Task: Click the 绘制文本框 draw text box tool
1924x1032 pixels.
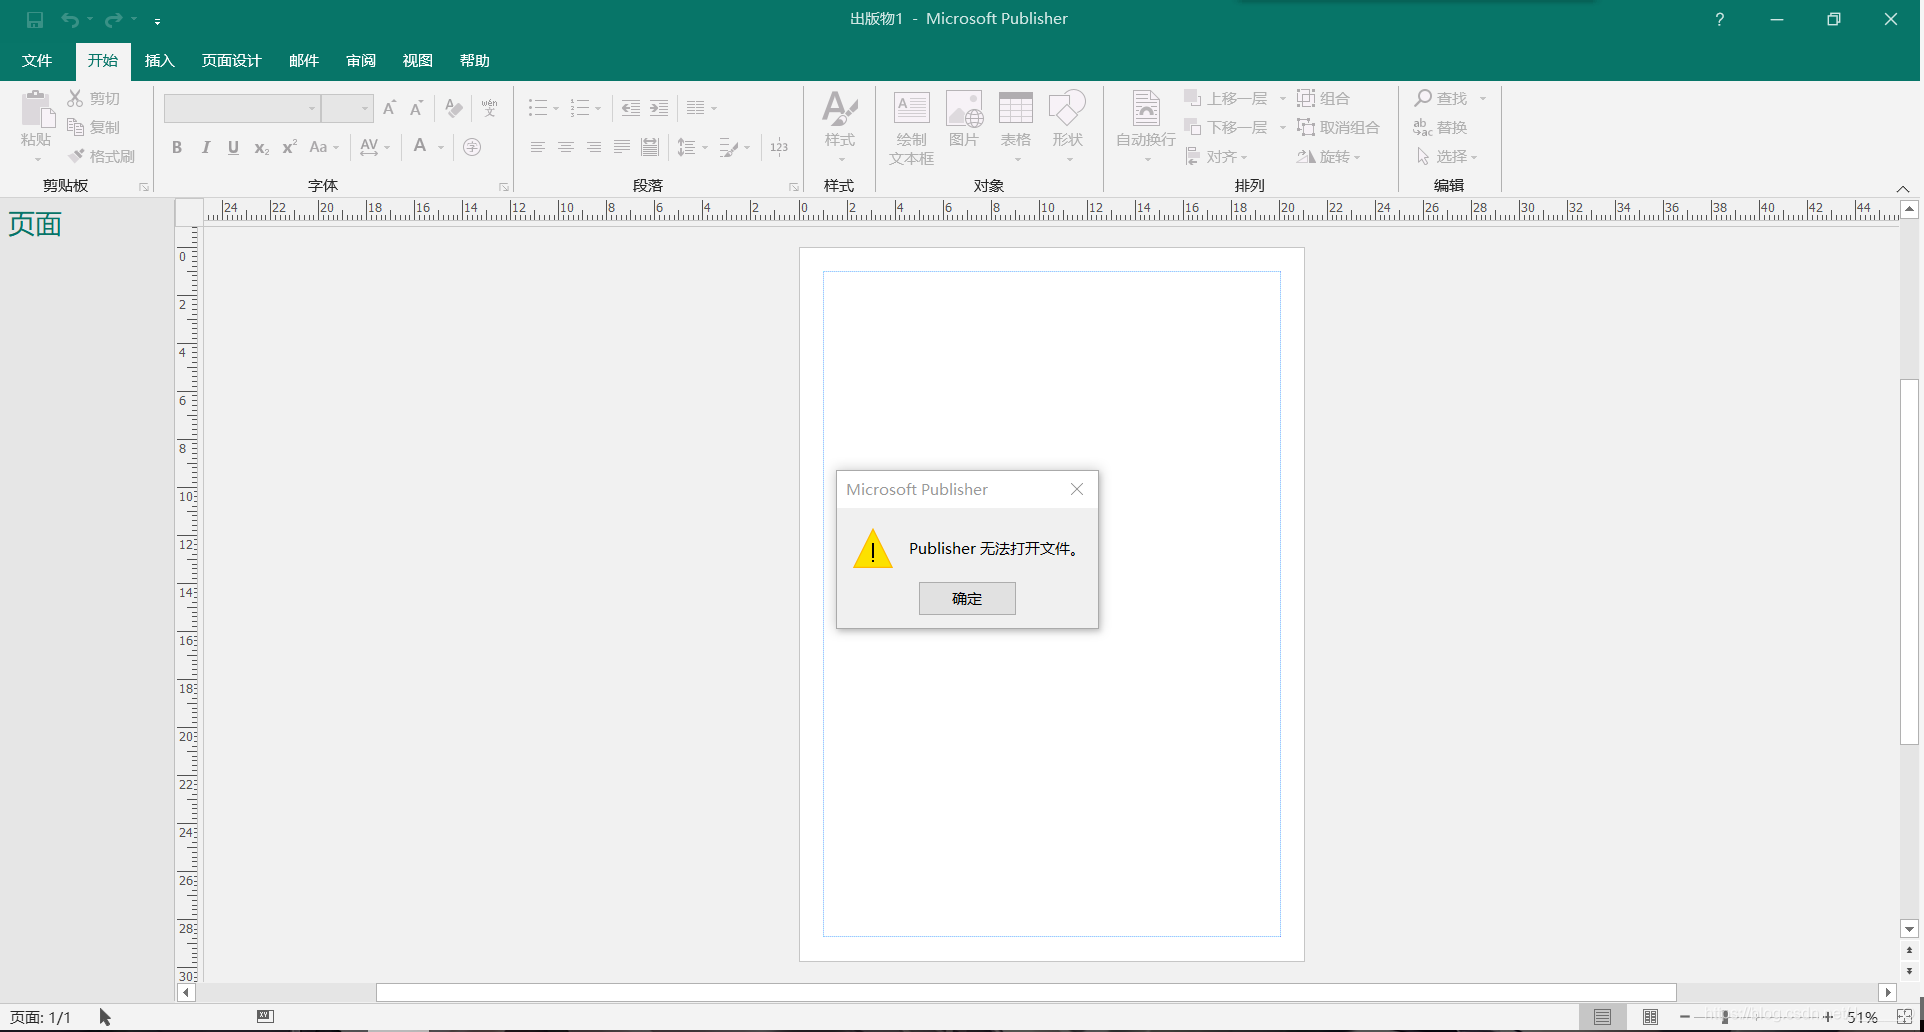Action: click(x=911, y=127)
